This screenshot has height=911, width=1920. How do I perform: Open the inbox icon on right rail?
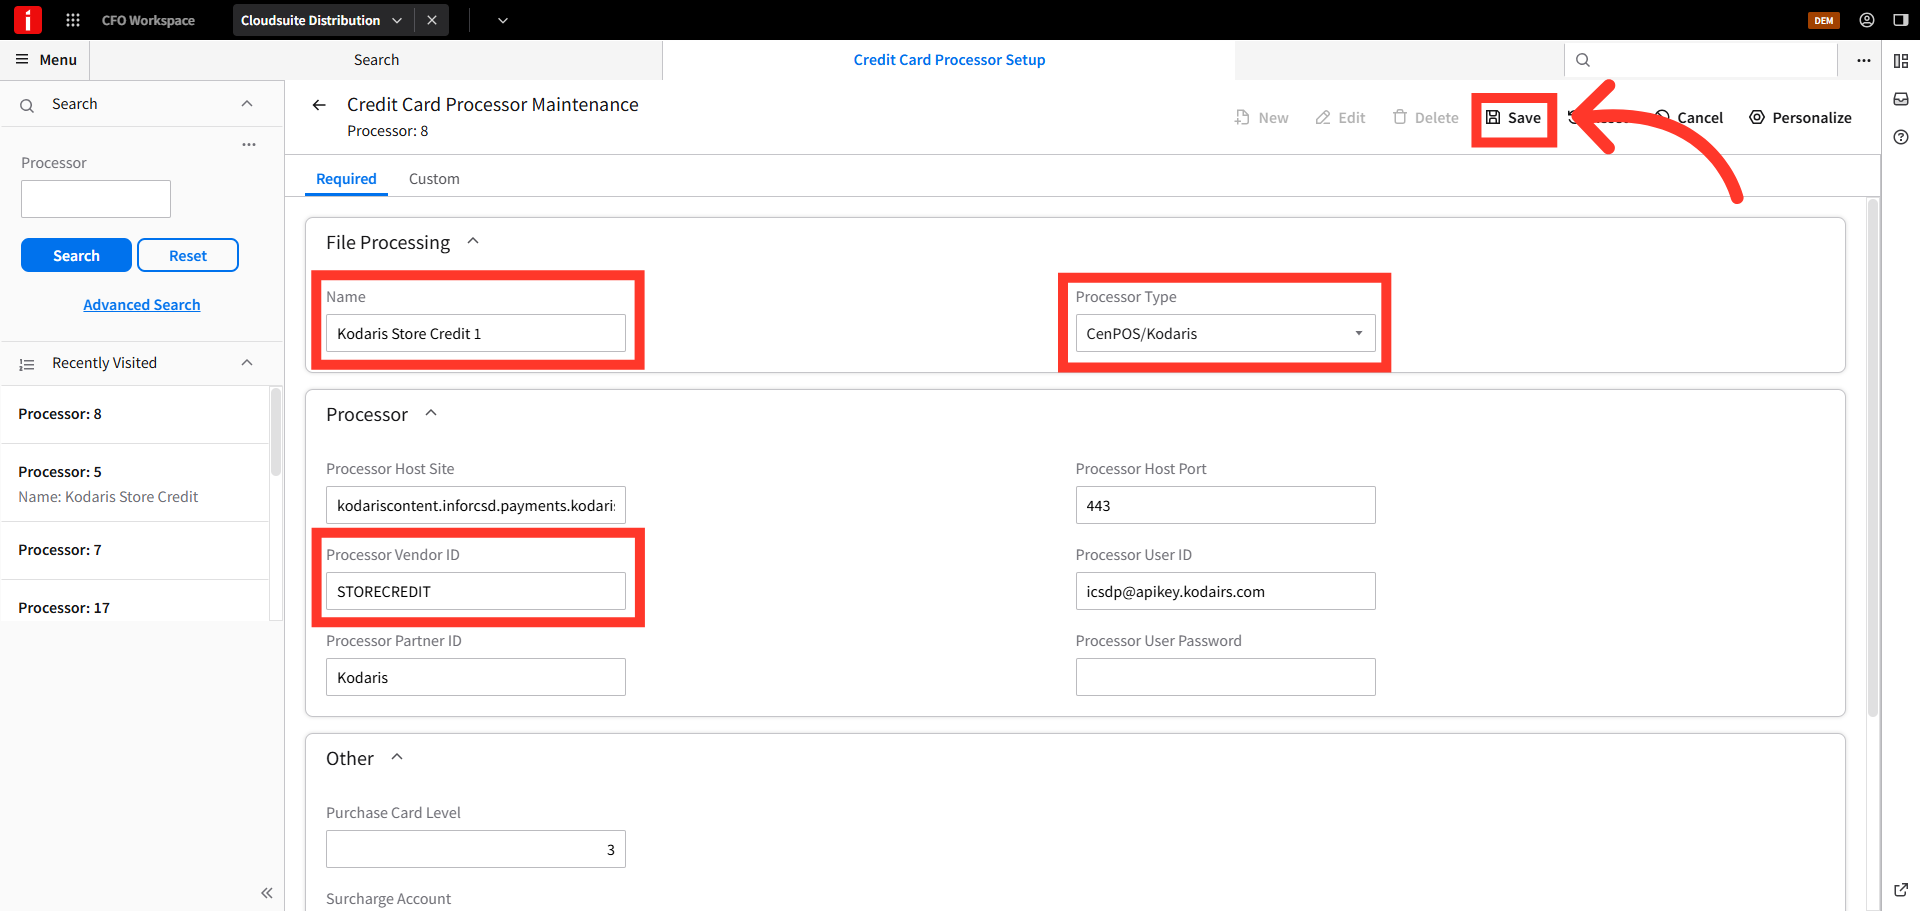pyautogui.click(x=1901, y=99)
